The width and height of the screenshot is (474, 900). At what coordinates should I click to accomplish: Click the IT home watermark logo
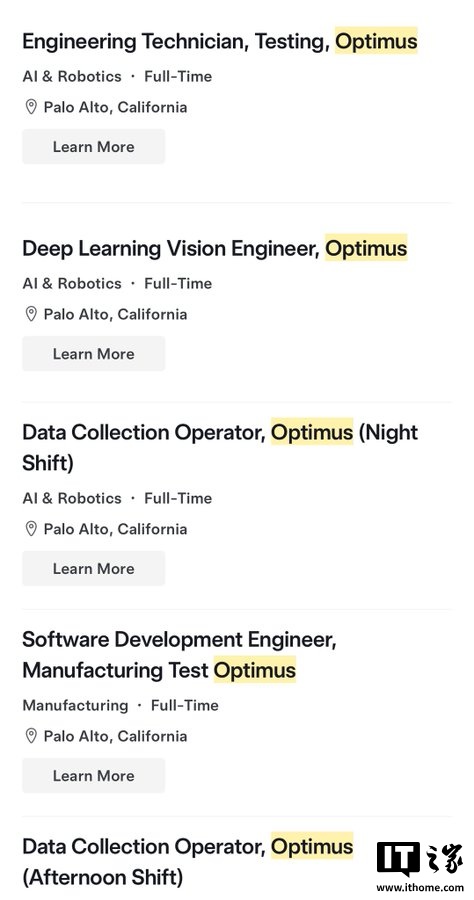(419, 859)
